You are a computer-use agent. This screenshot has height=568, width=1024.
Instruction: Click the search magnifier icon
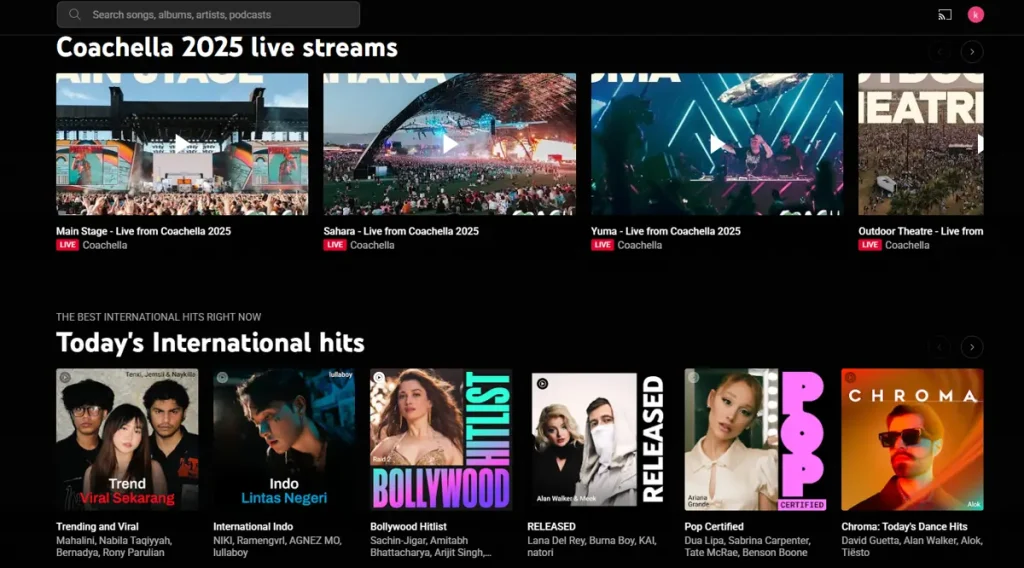[75, 14]
